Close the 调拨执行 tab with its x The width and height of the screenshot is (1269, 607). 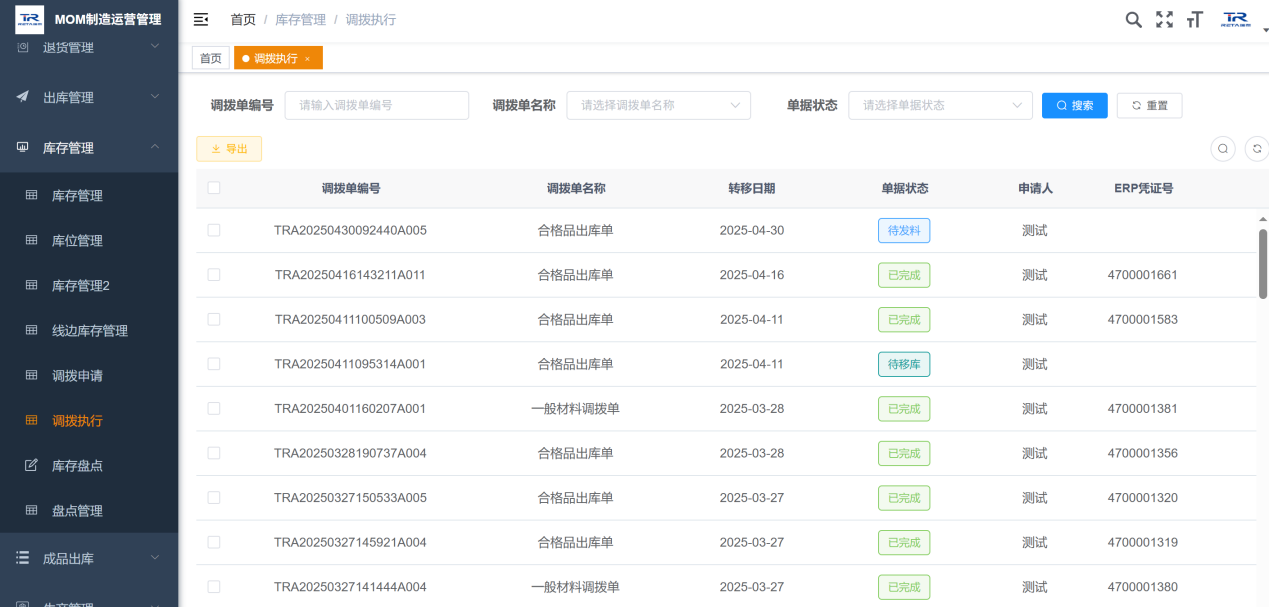tap(307, 59)
